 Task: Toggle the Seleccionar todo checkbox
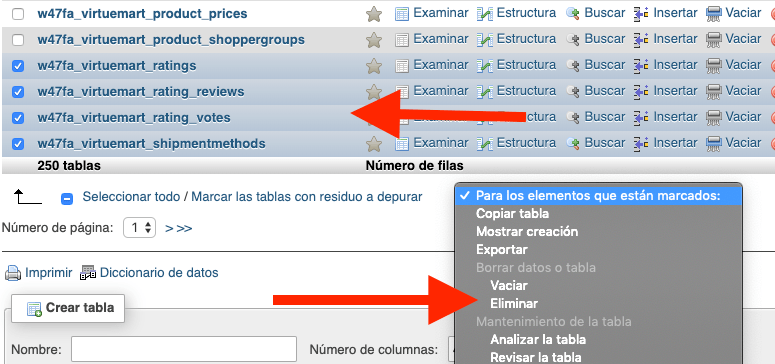[67, 199]
